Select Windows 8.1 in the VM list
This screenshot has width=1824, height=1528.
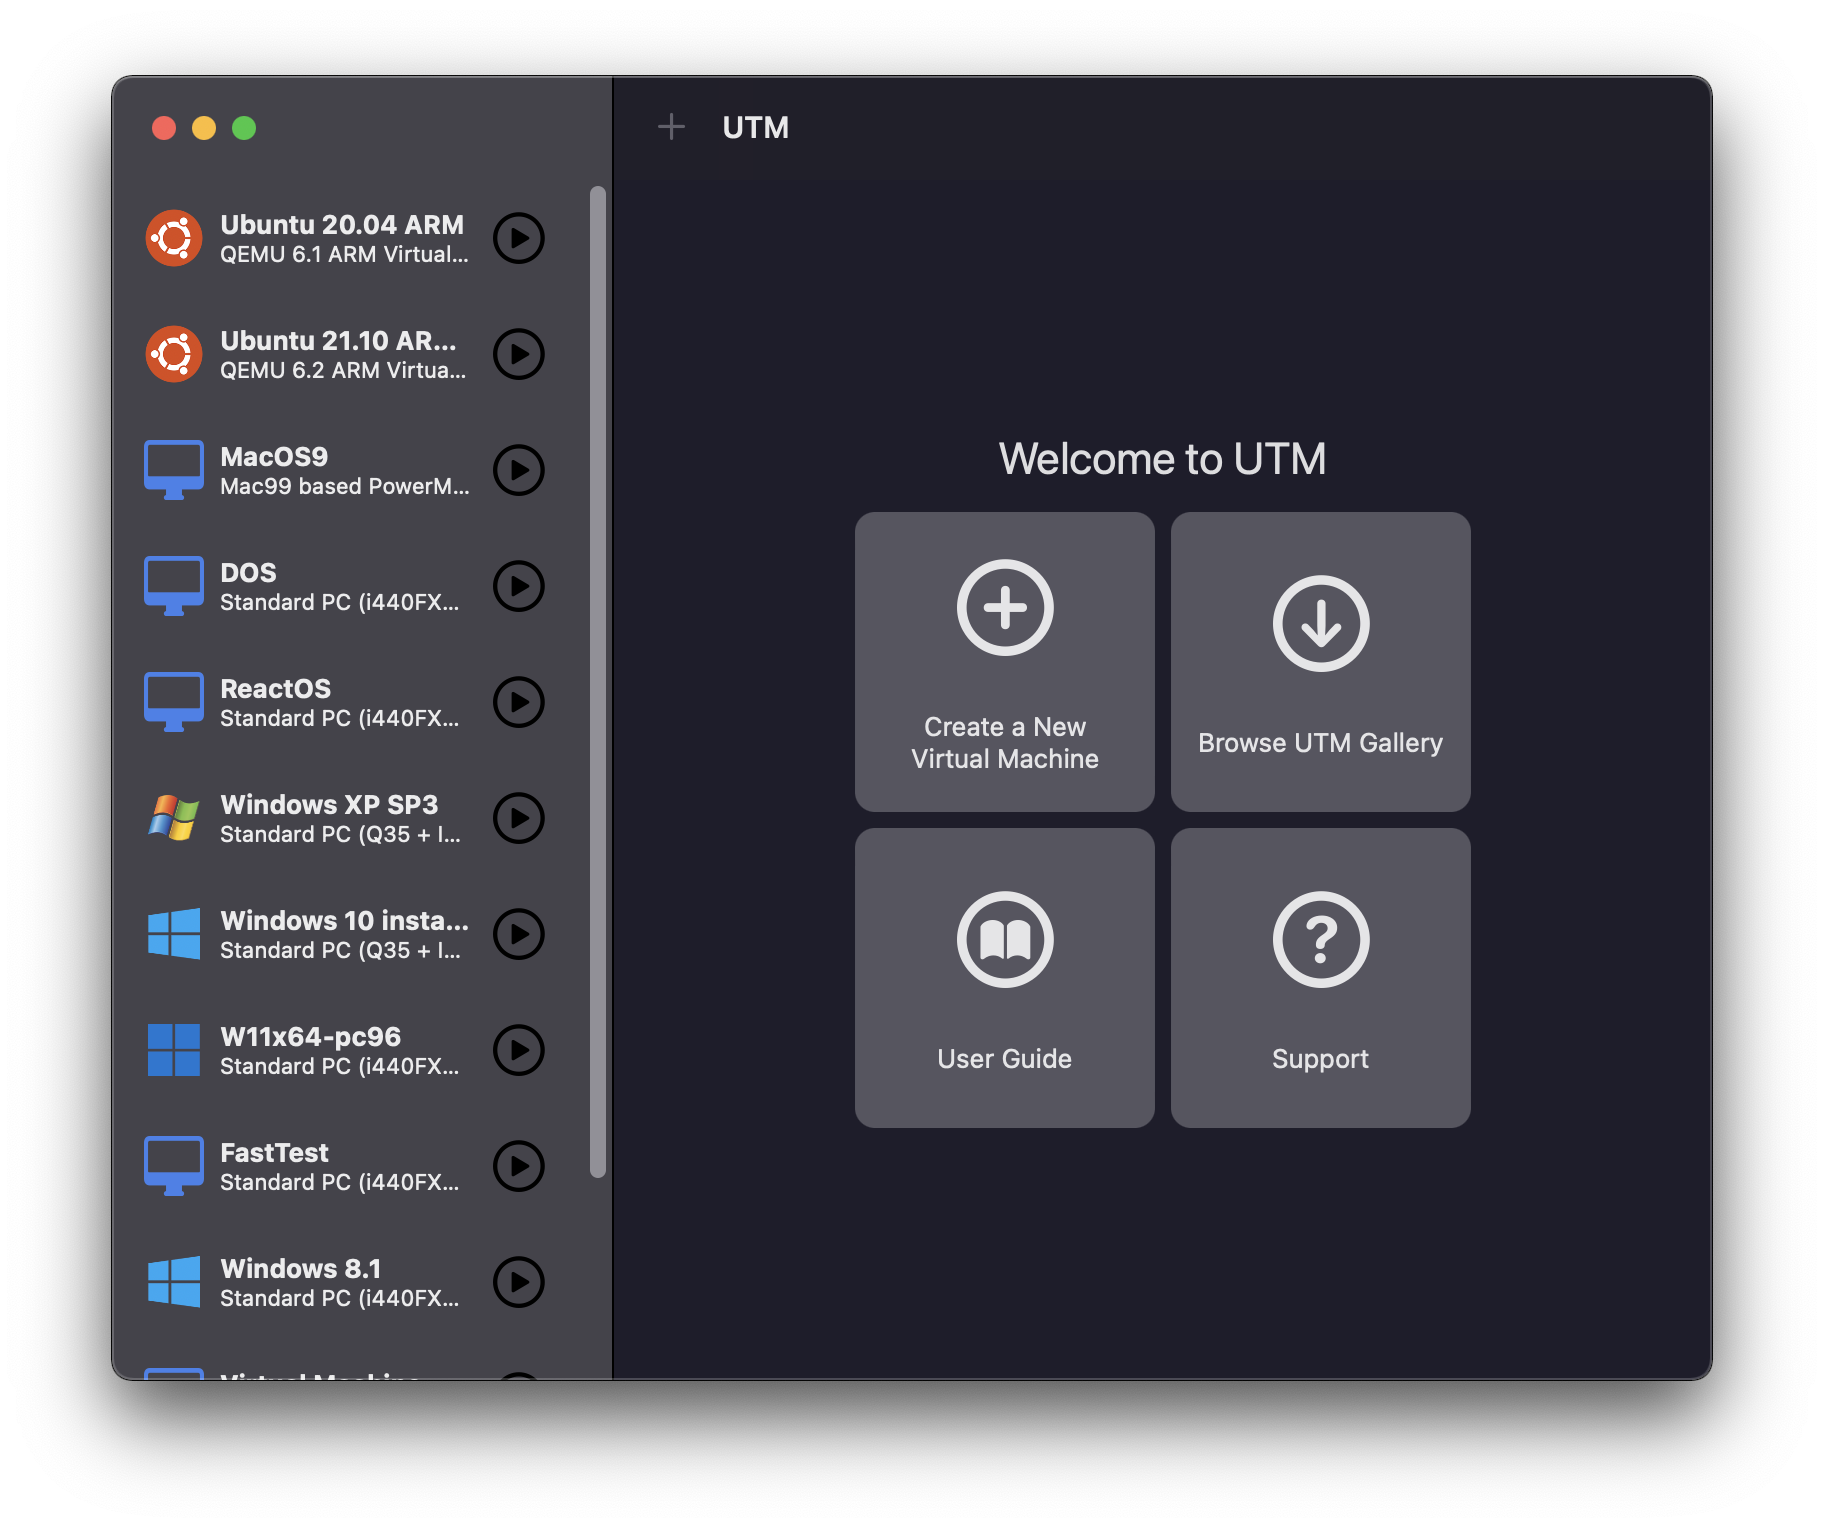pos(344,1282)
